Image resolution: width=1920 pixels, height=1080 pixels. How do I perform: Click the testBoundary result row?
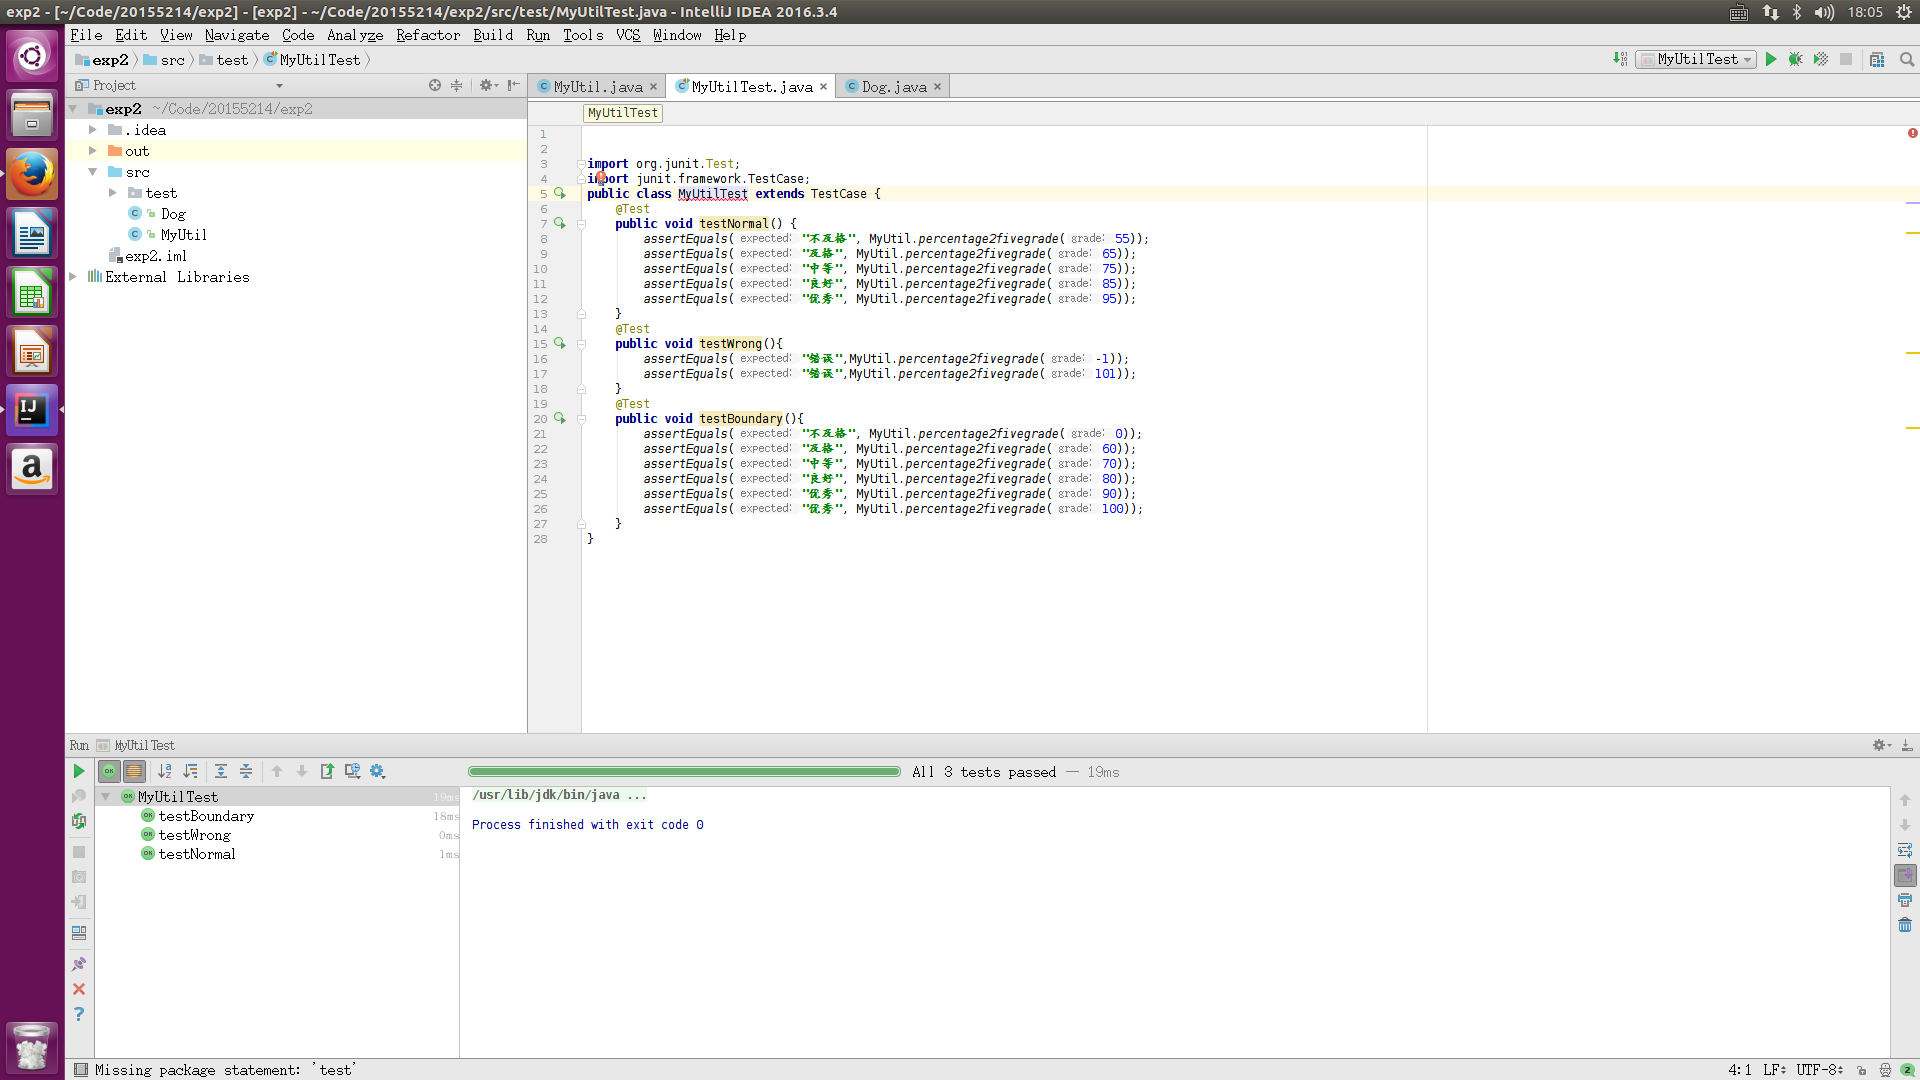pos(278,816)
